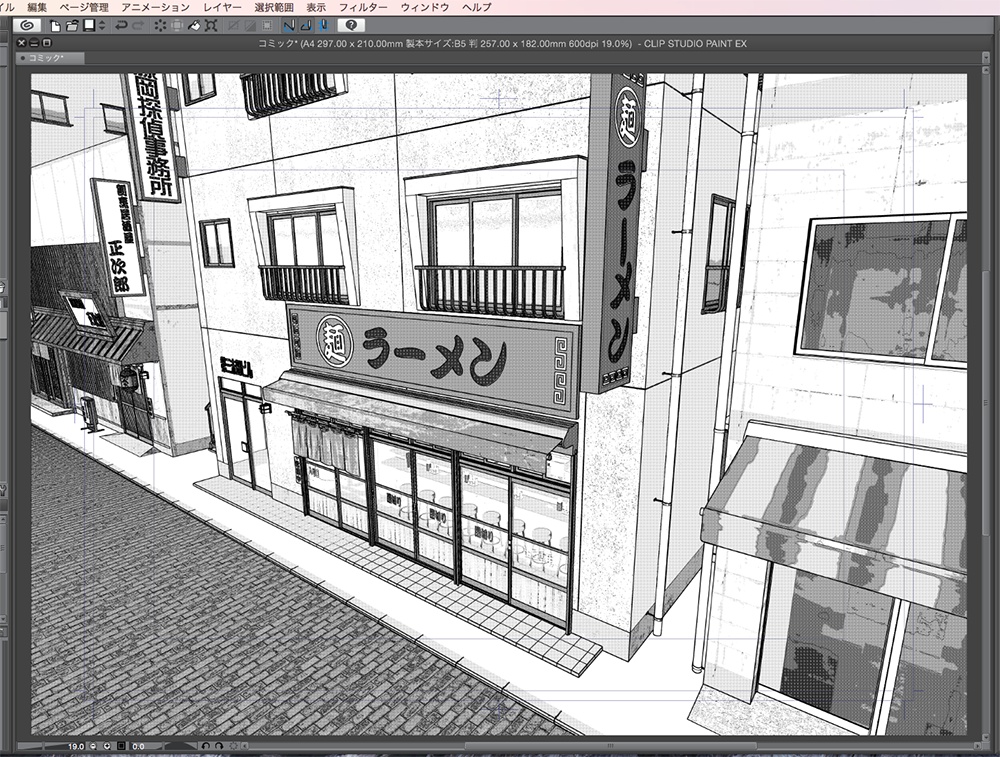Open settings via the gear icon
The width and height of the screenshot is (1000, 757).
(x=233, y=745)
